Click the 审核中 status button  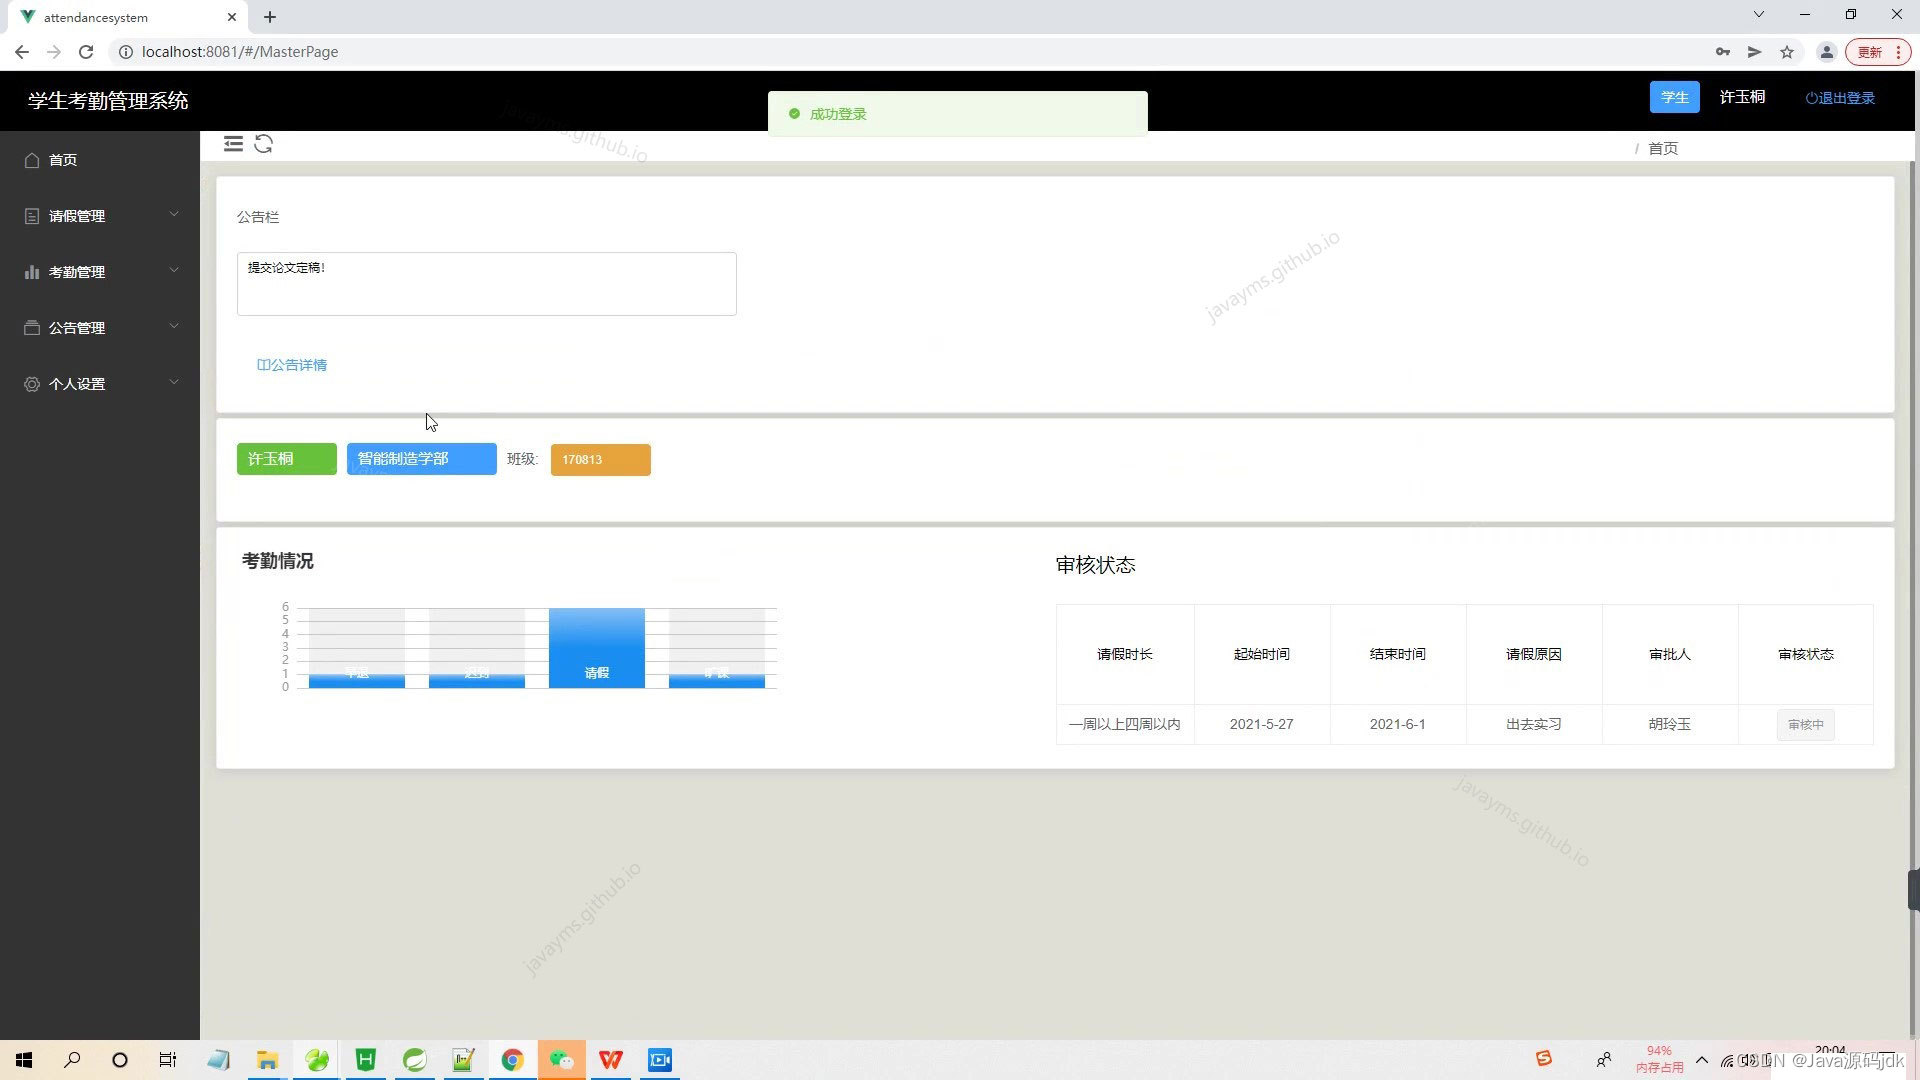1805,725
